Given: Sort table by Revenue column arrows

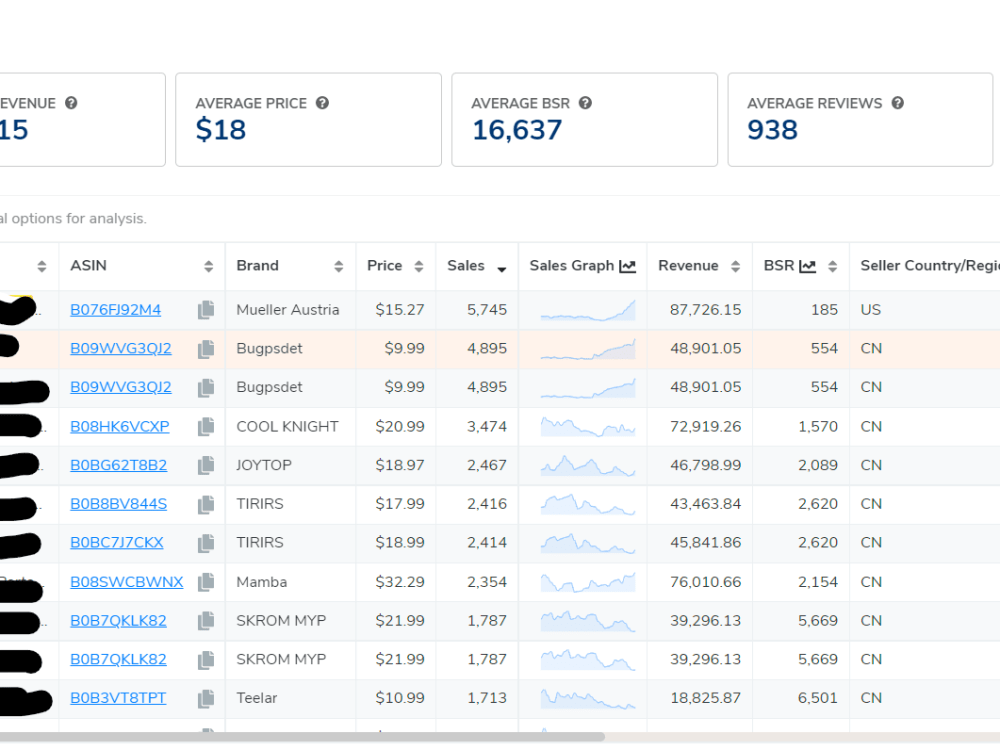Looking at the screenshot, I should point(735,267).
